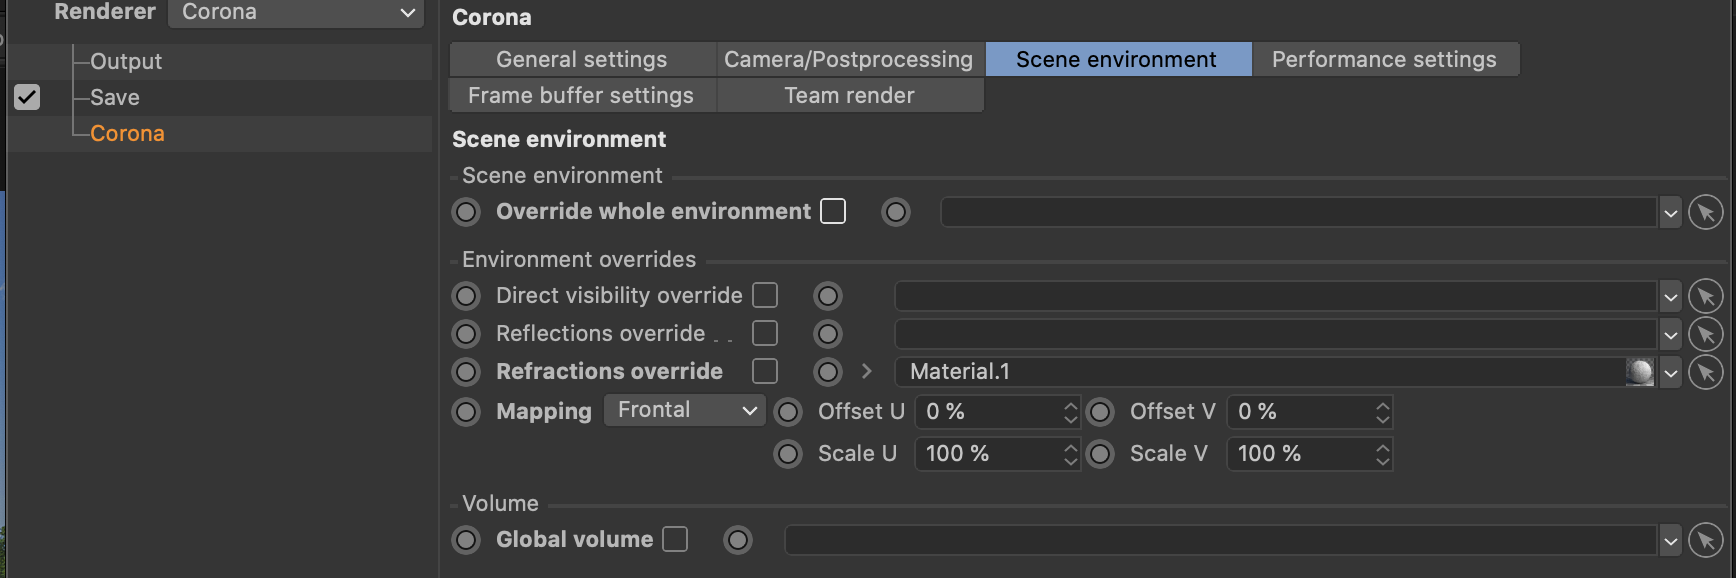Image resolution: width=1736 pixels, height=578 pixels.
Task: Uncheck the Save option checkbox
Action: point(27,97)
